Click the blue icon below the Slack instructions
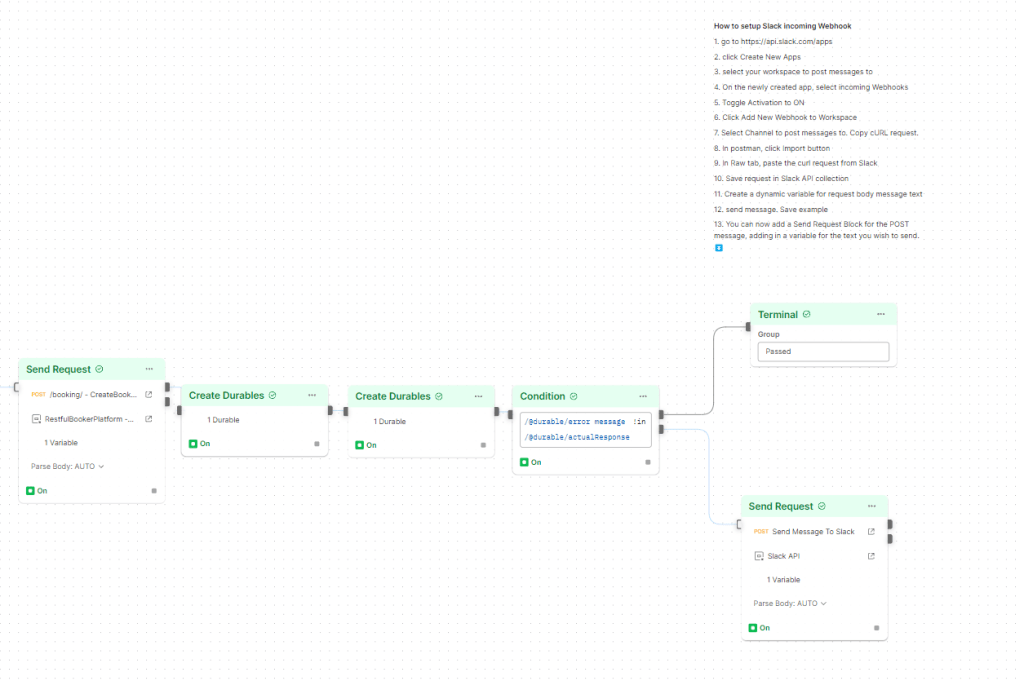 coord(718,247)
